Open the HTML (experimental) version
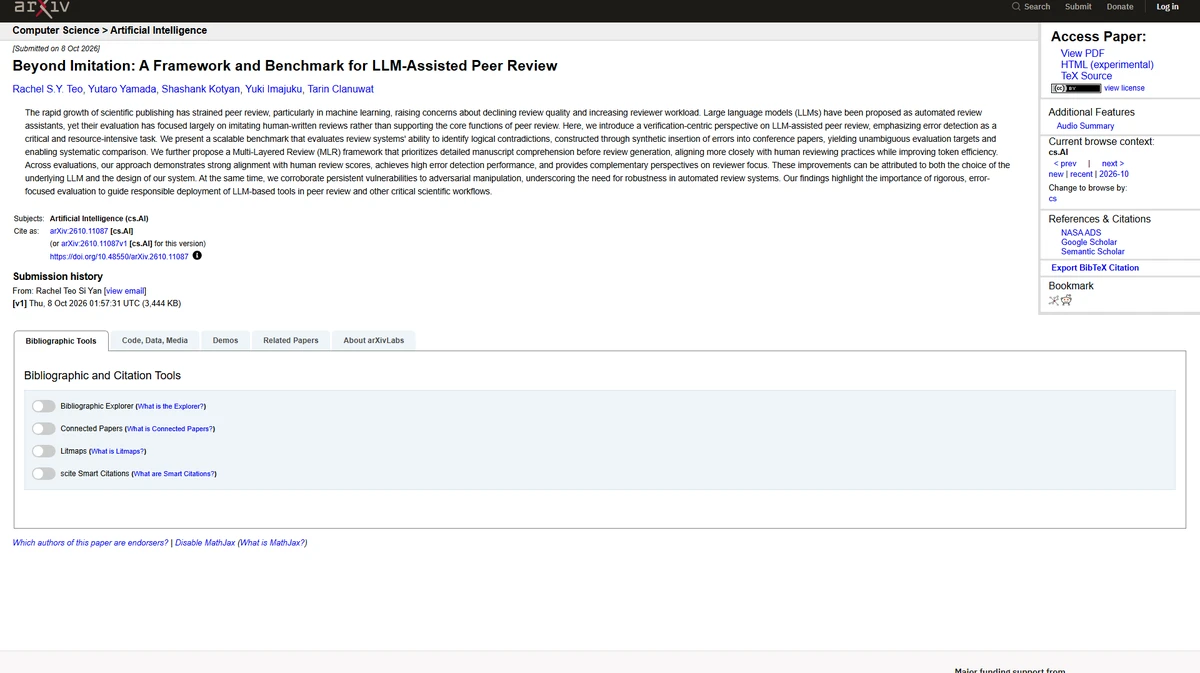The width and height of the screenshot is (1200, 673). pos(1107,65)
